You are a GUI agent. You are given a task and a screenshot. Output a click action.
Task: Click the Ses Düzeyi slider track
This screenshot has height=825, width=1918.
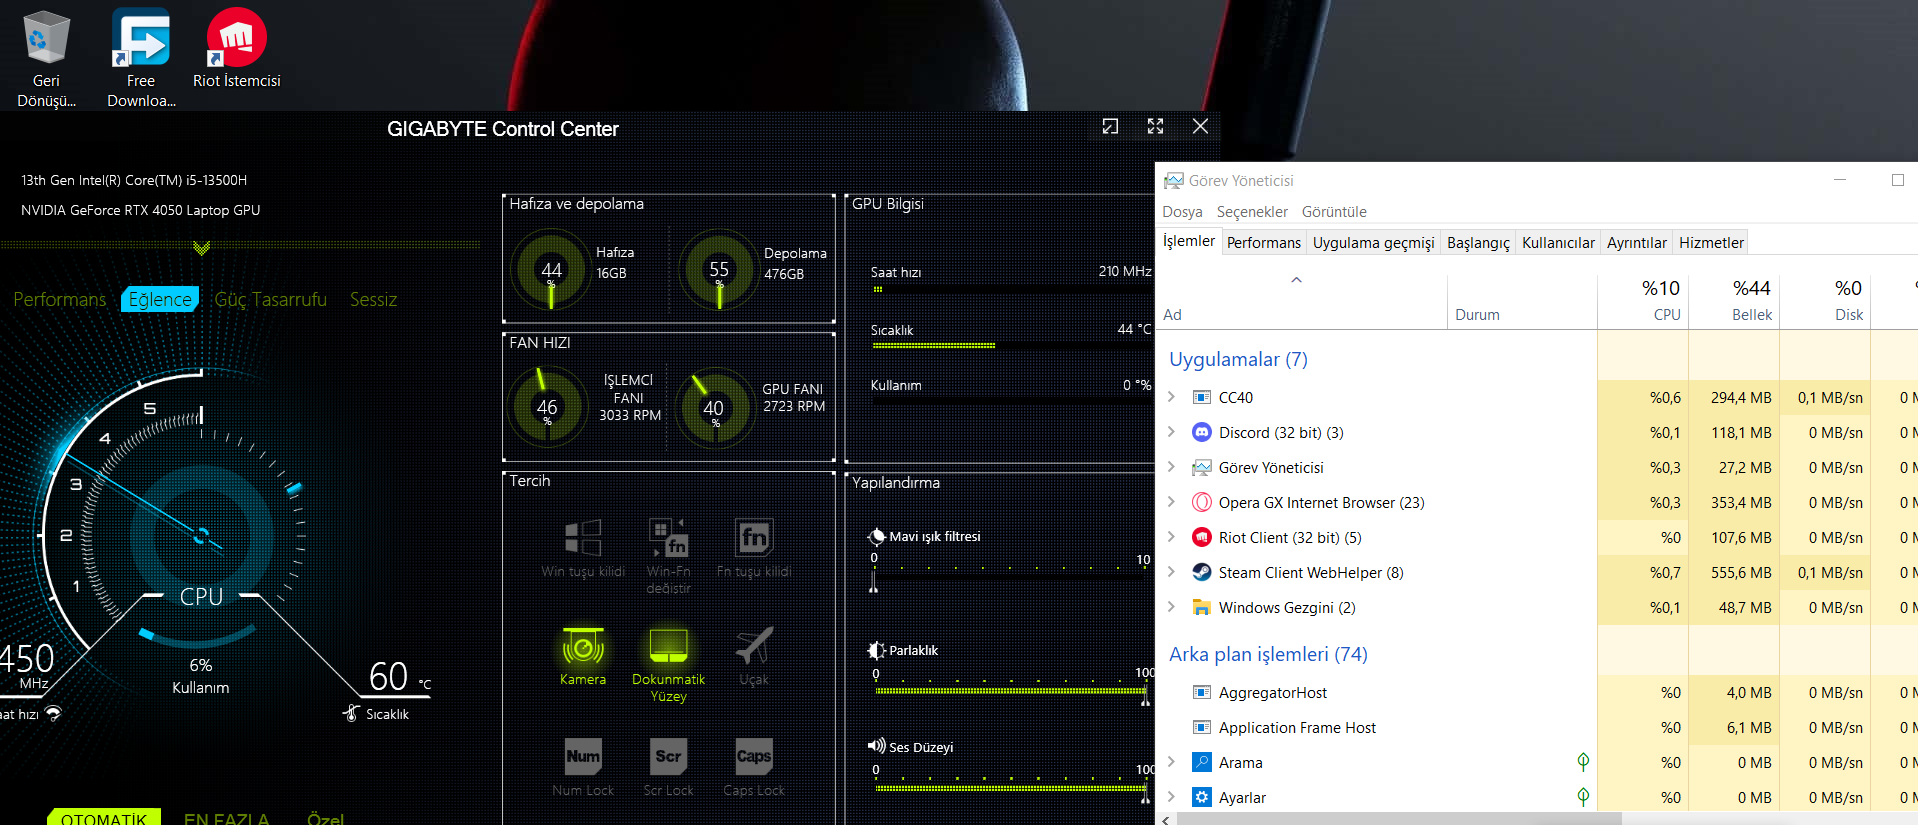click(1010, 788)
